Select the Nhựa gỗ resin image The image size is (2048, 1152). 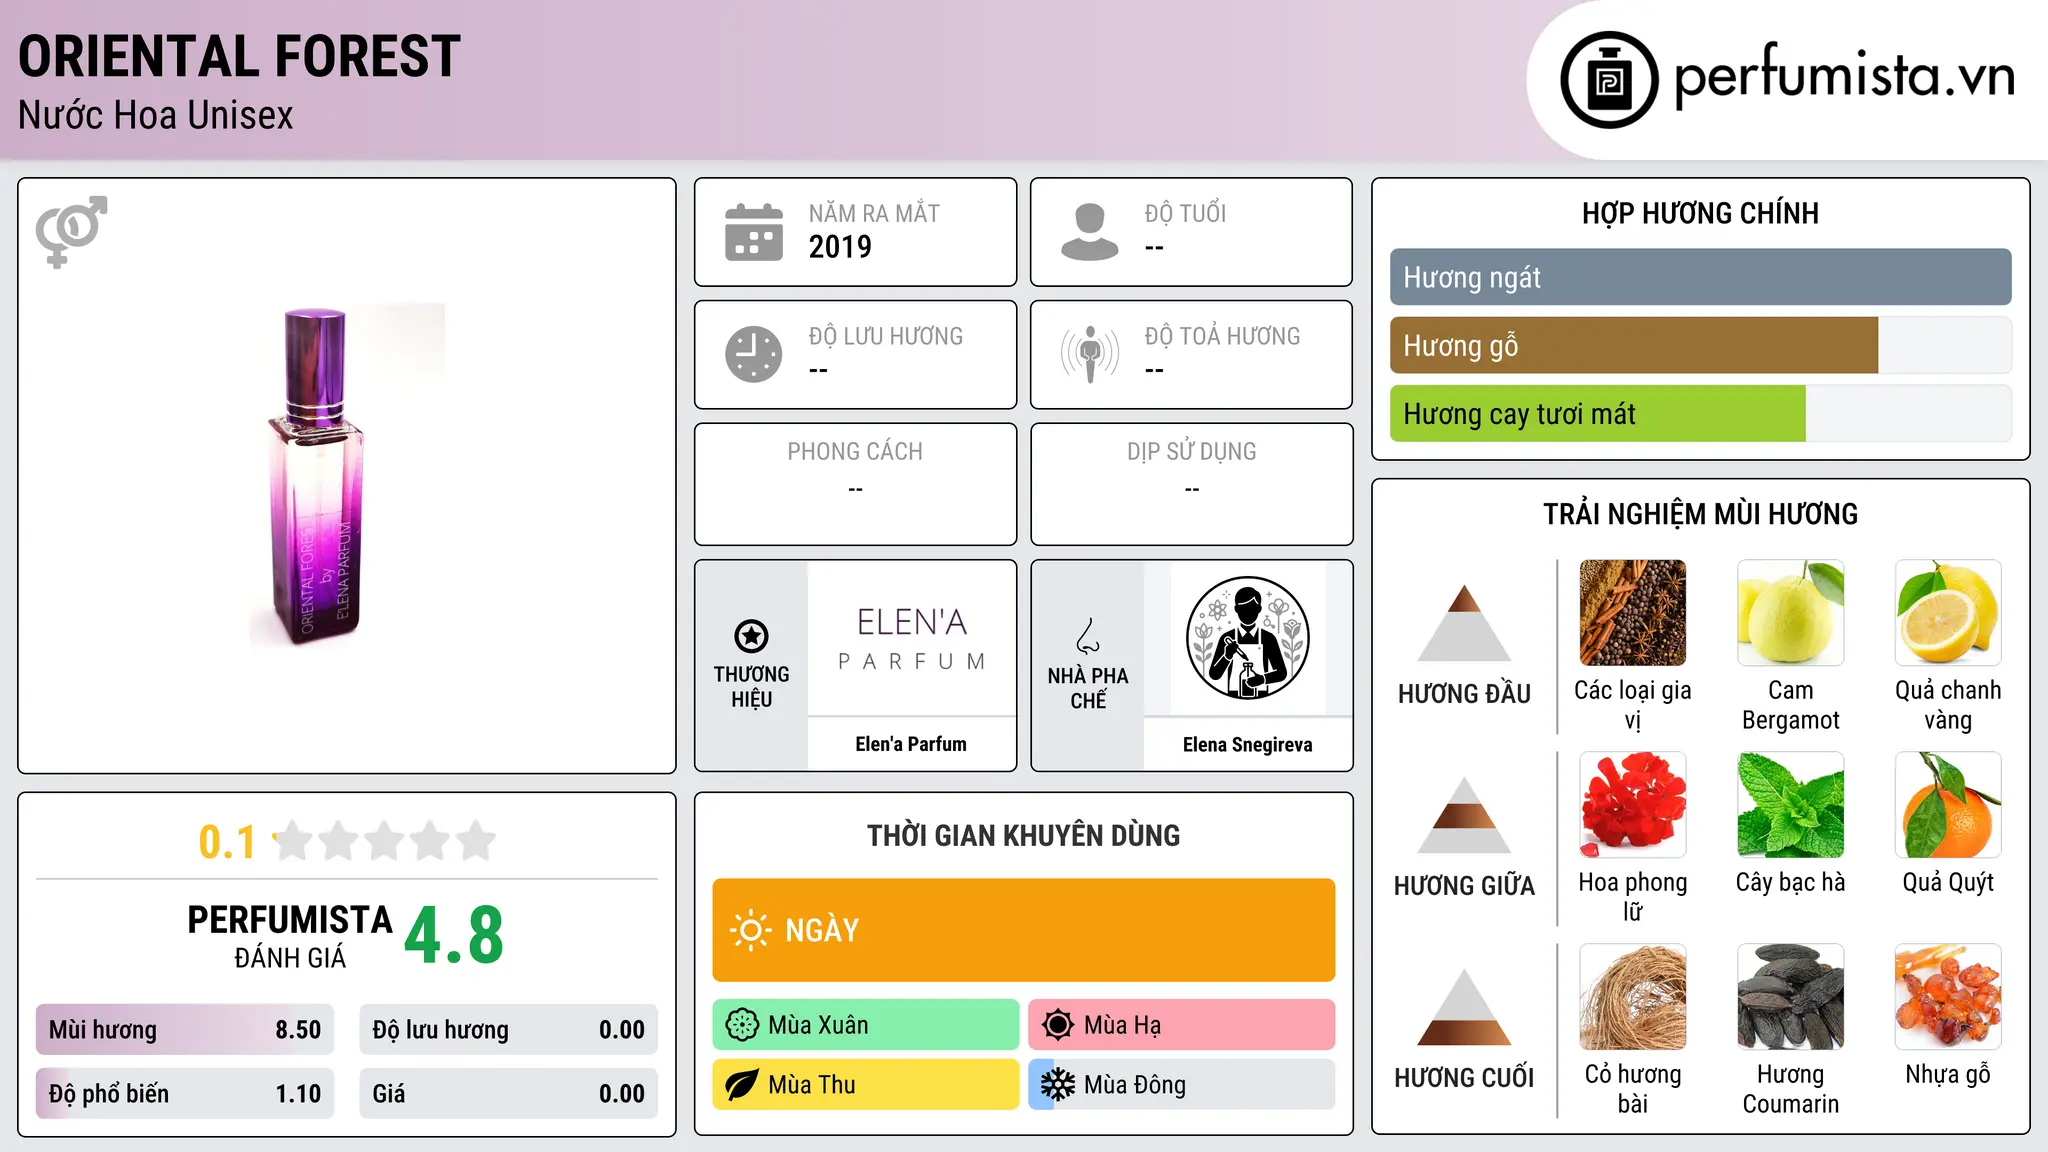(x=1948, y=997)
